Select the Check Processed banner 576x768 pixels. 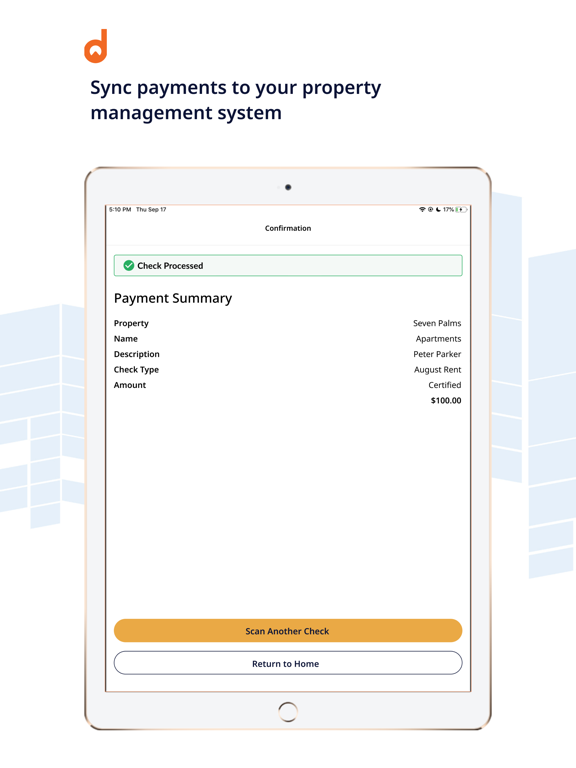click(x=288, y=265)
